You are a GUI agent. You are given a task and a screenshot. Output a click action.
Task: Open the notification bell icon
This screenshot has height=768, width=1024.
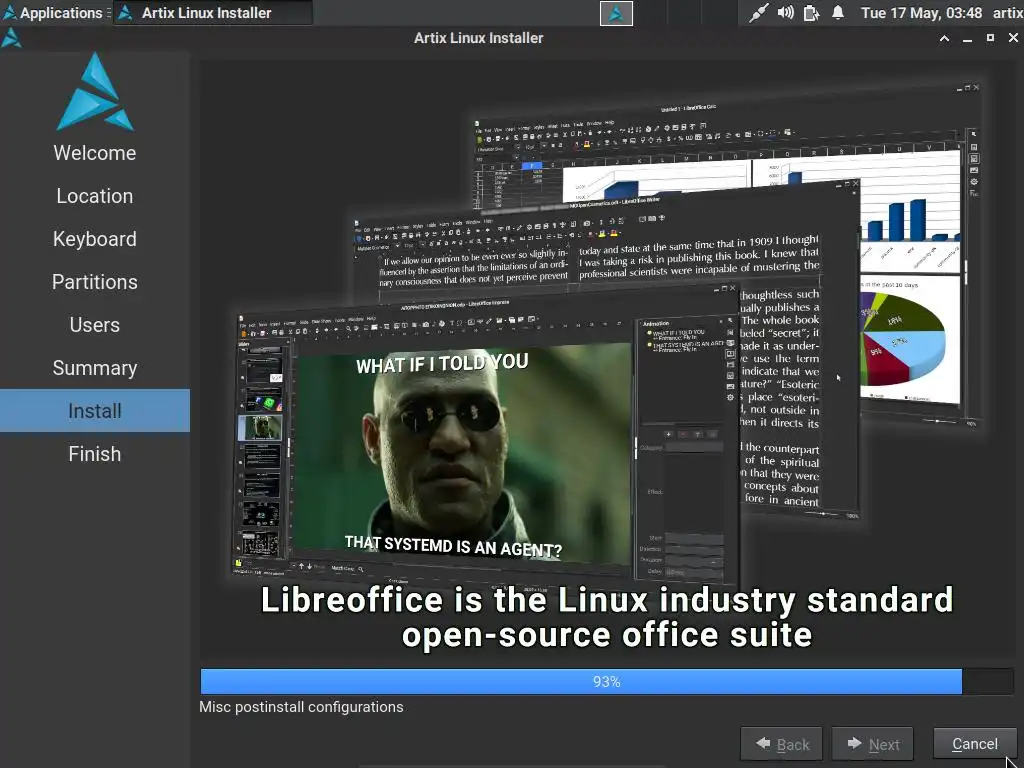[838, 12]
